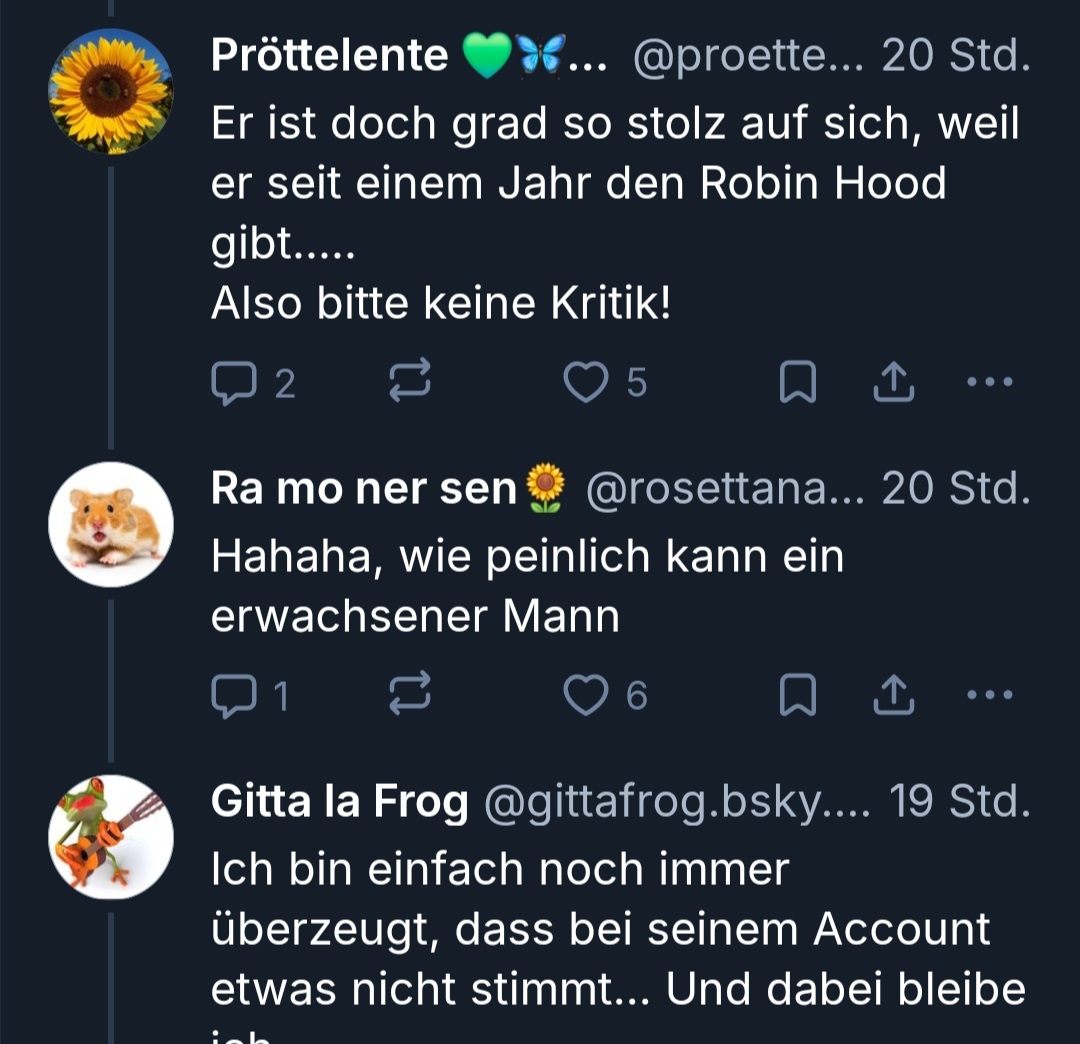
Task: Repost Pröttelente's Robin Hood post
Action: click(410, 381)
